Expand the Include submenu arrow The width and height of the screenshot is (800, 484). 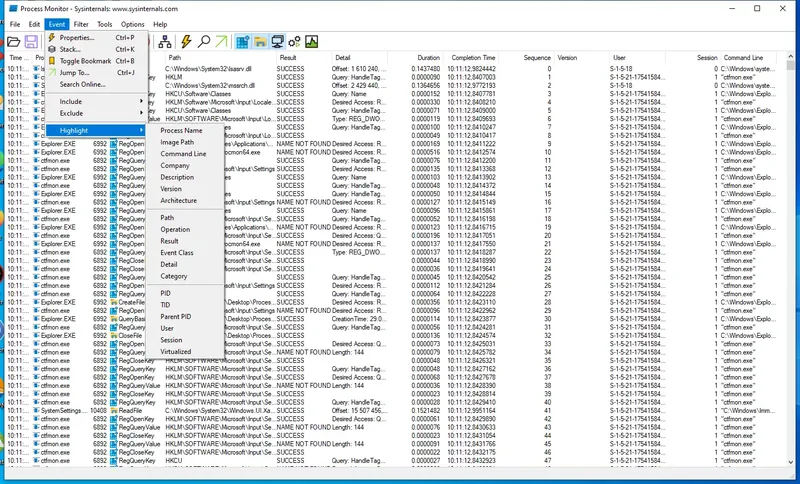tap(141, 101)
